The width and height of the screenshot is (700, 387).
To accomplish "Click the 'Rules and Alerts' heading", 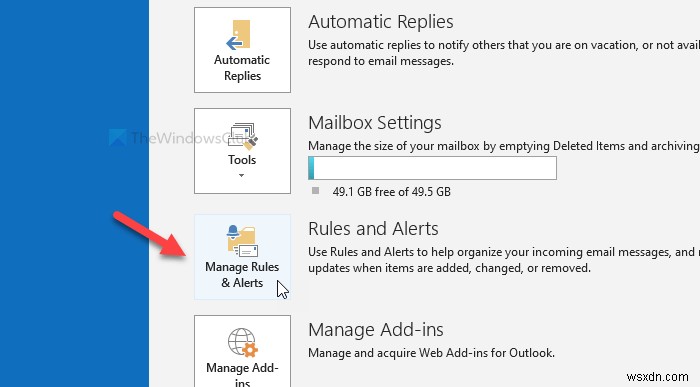I will [373, 229].
